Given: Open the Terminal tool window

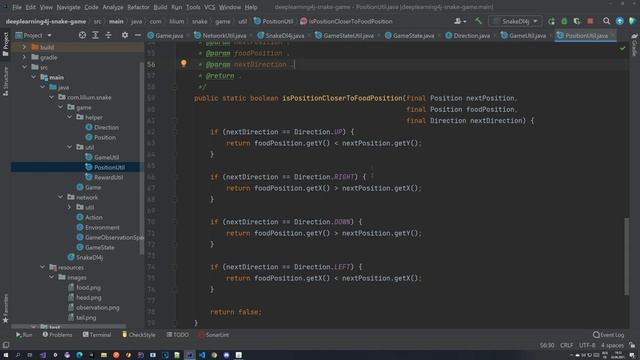Looking at the screenshot, I should pos(97,335).
